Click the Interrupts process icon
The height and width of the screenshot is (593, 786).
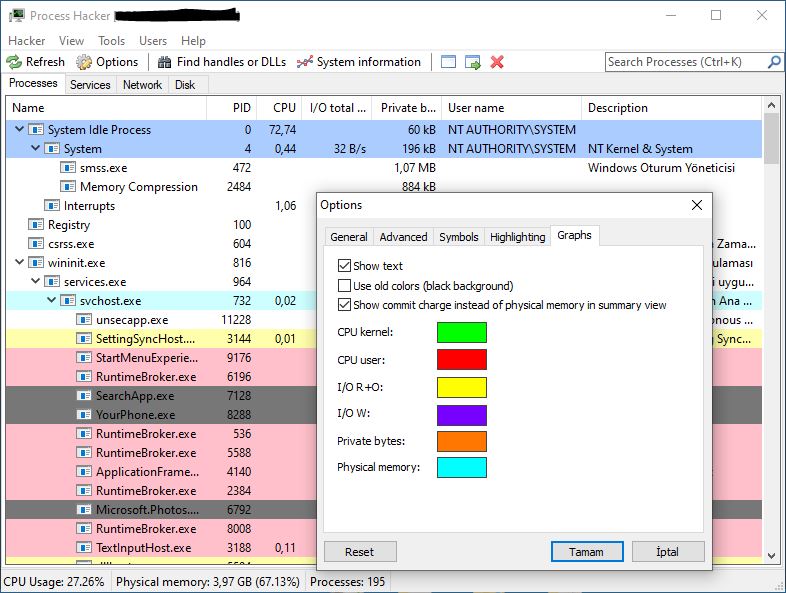[x=52, y=206]
